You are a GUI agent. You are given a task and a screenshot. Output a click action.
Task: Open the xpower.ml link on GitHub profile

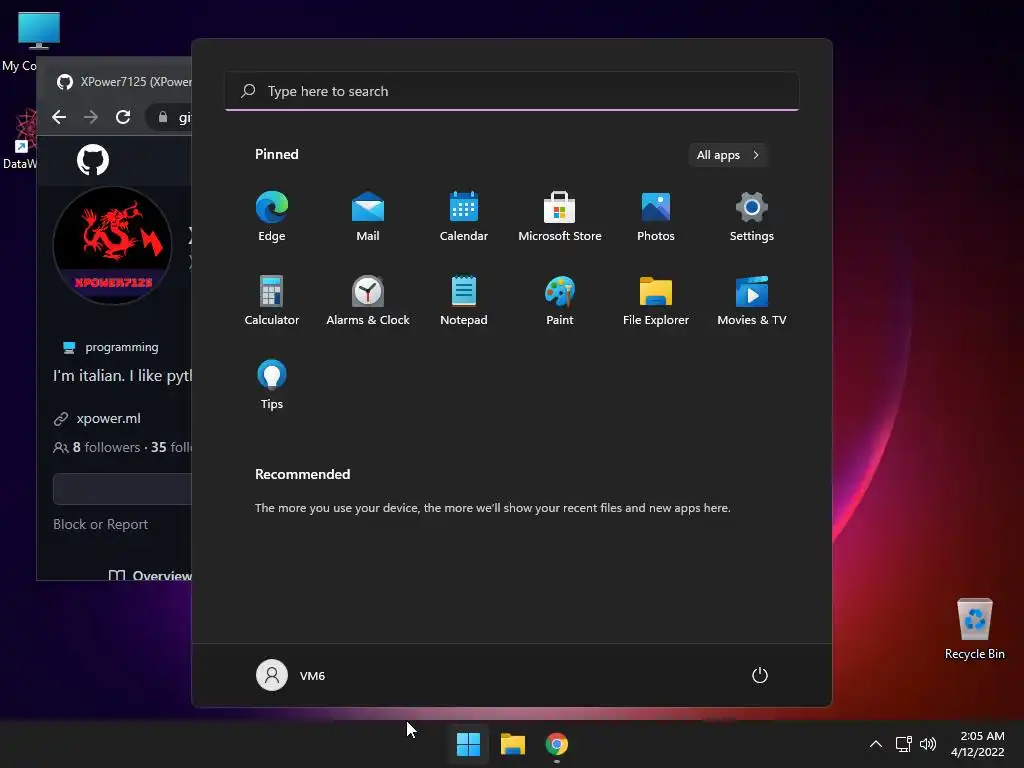[x=108, y=419]
